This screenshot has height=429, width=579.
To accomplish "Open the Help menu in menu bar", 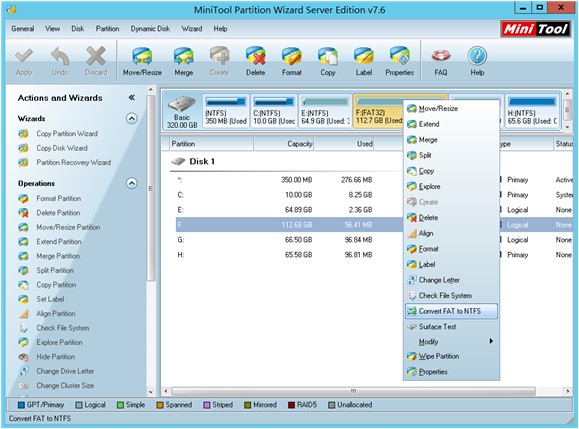I will click(220, 28).
